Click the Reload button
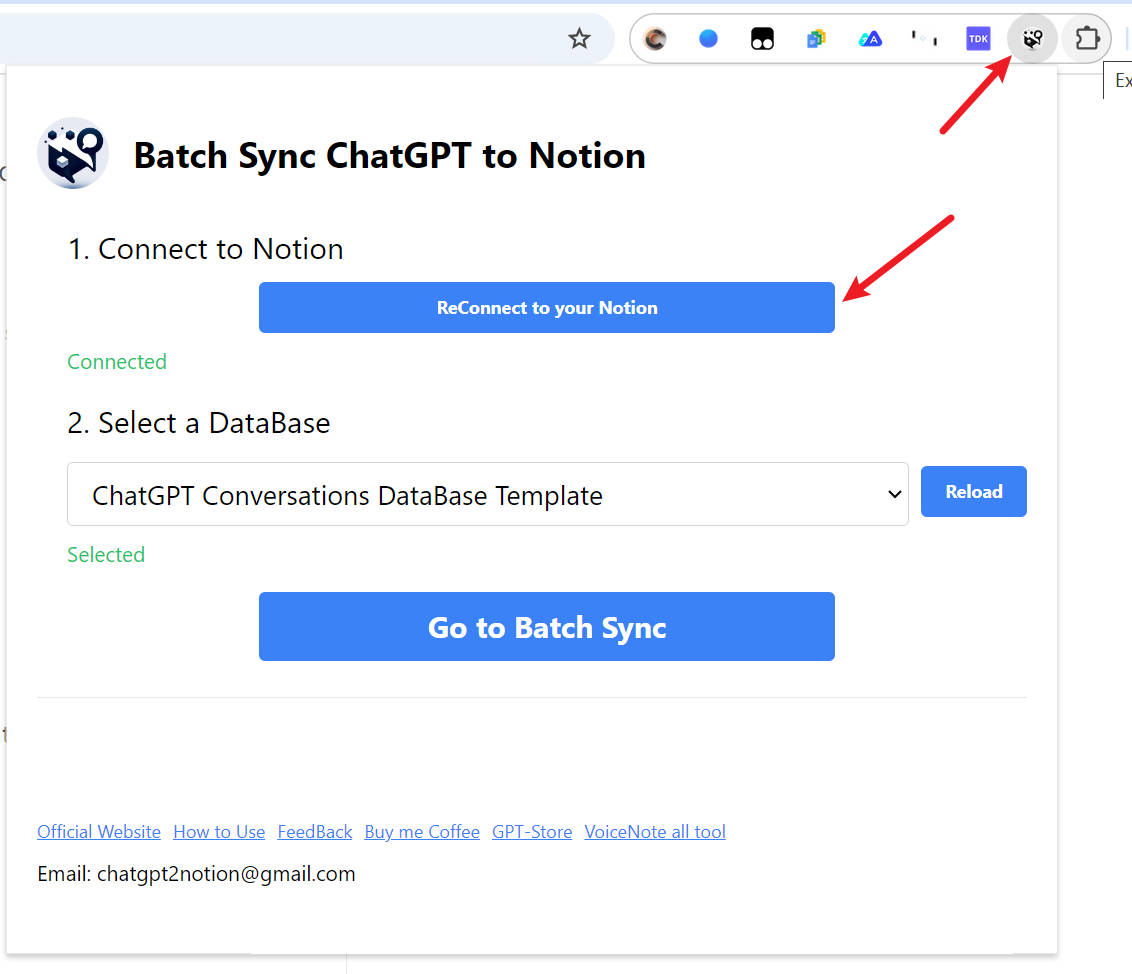The height and width of the screenshot is (974, 1132). [973, 491]
